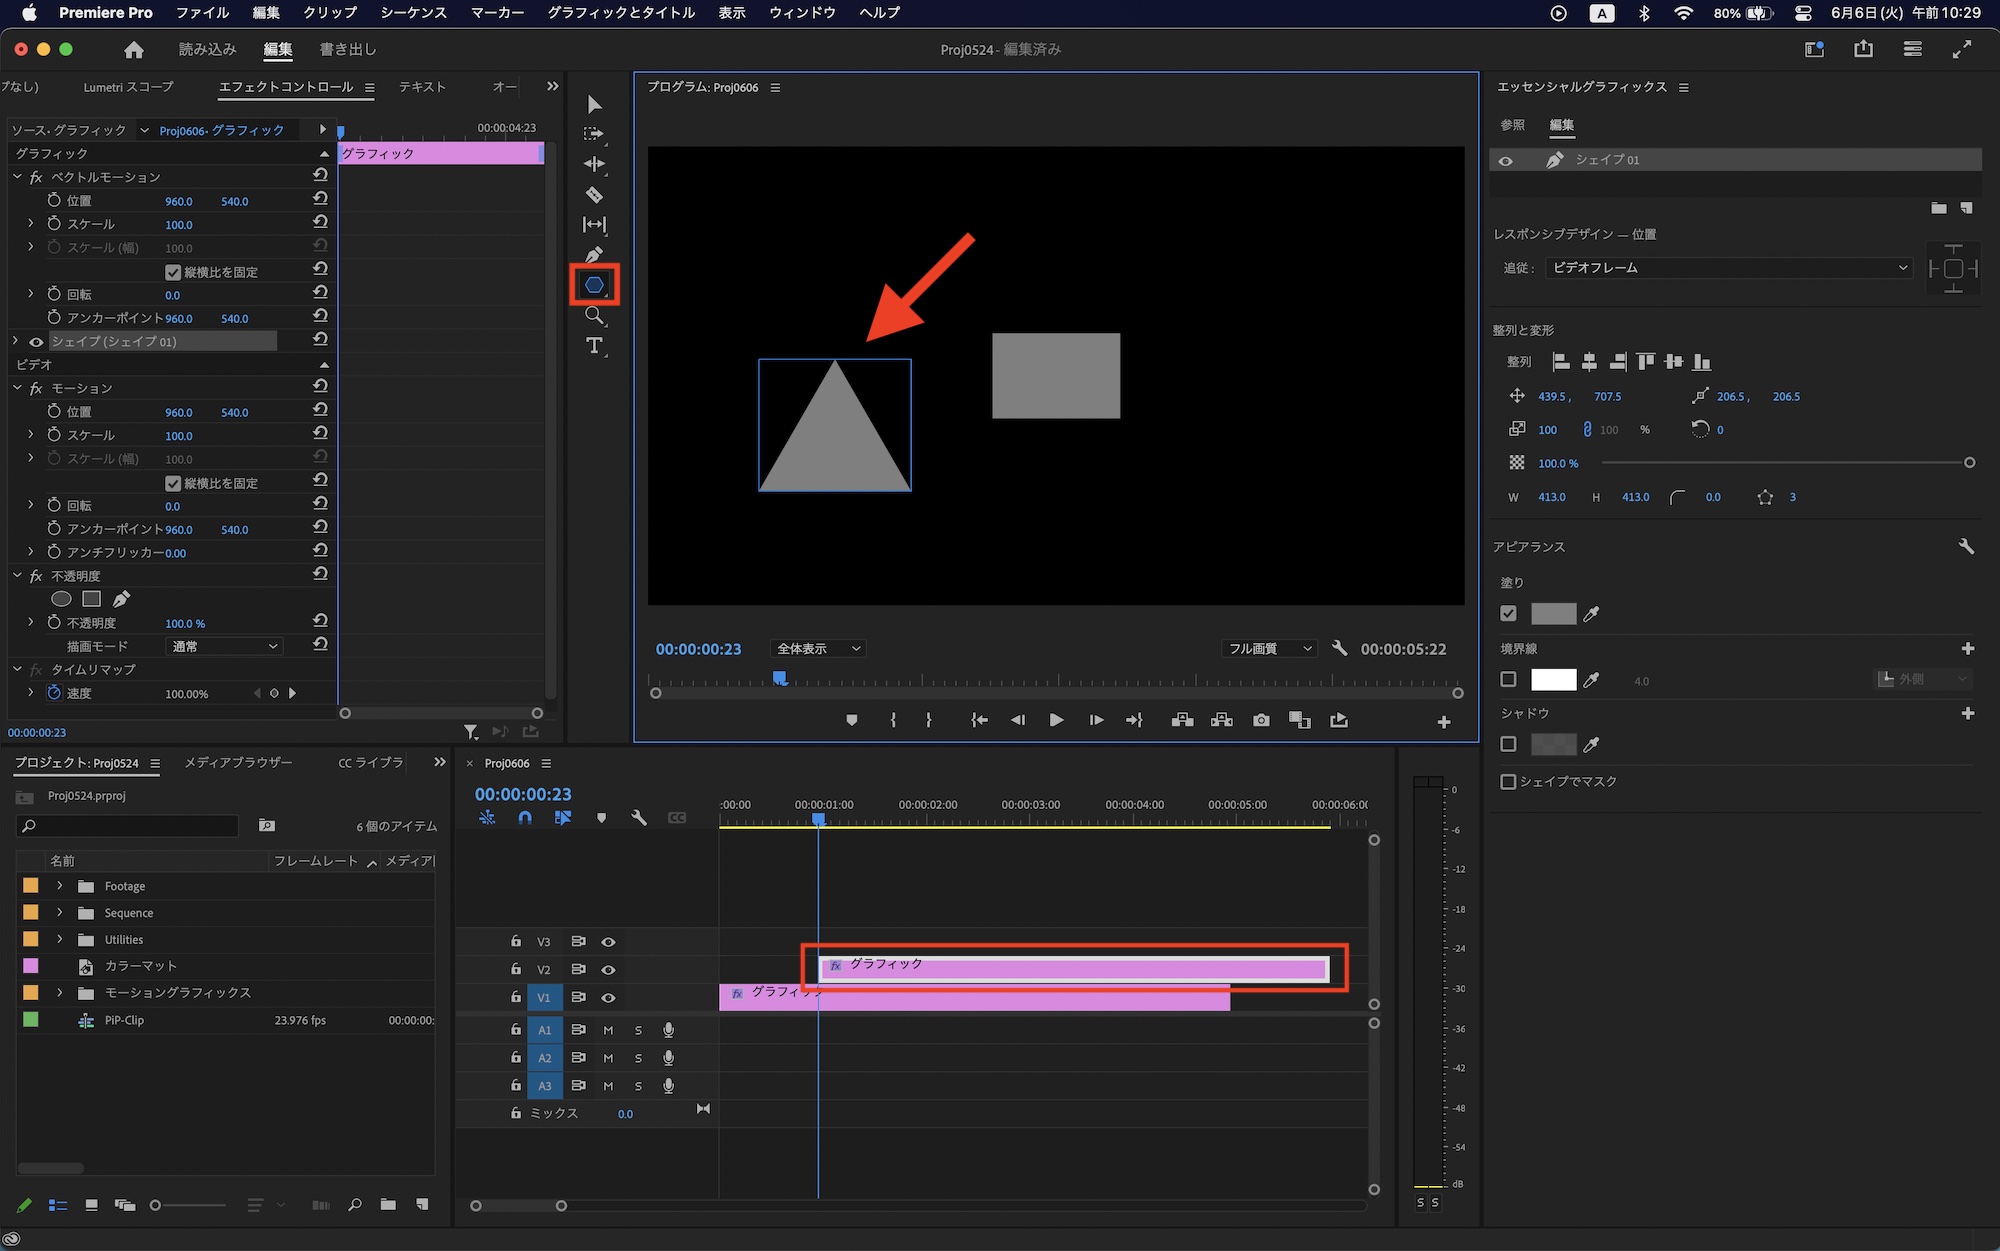Select the Razor tool in toolbar

coord(594,194)
